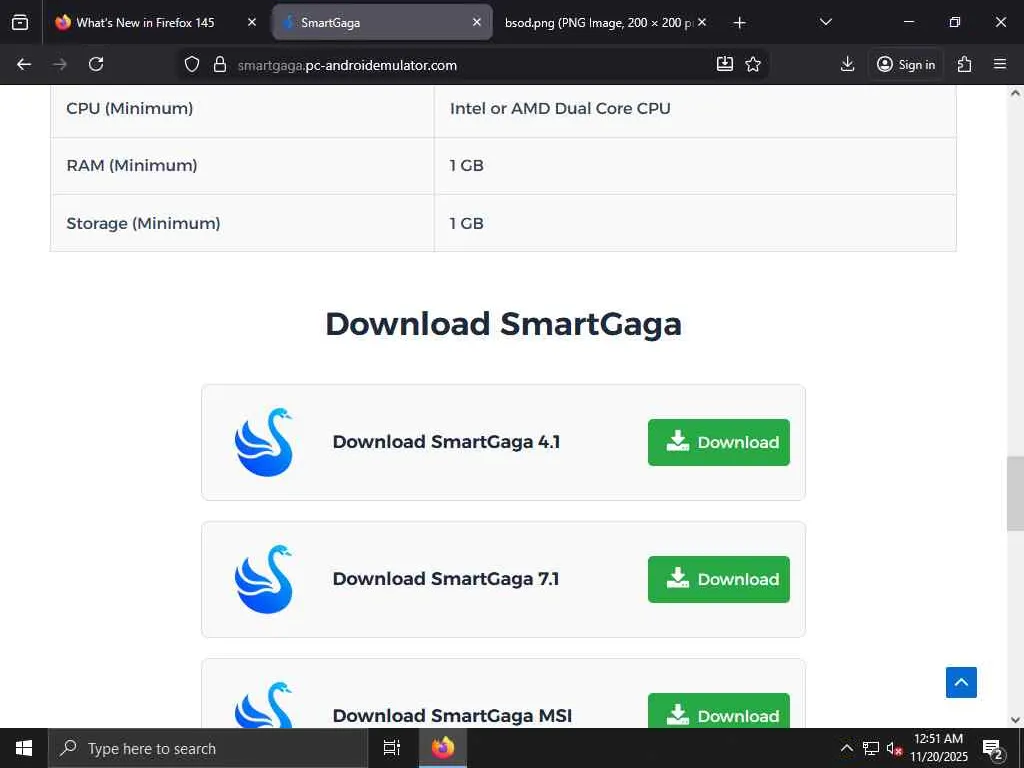Open Firefox application menu
This screenshot has height=768, width=1024.
1000,64
